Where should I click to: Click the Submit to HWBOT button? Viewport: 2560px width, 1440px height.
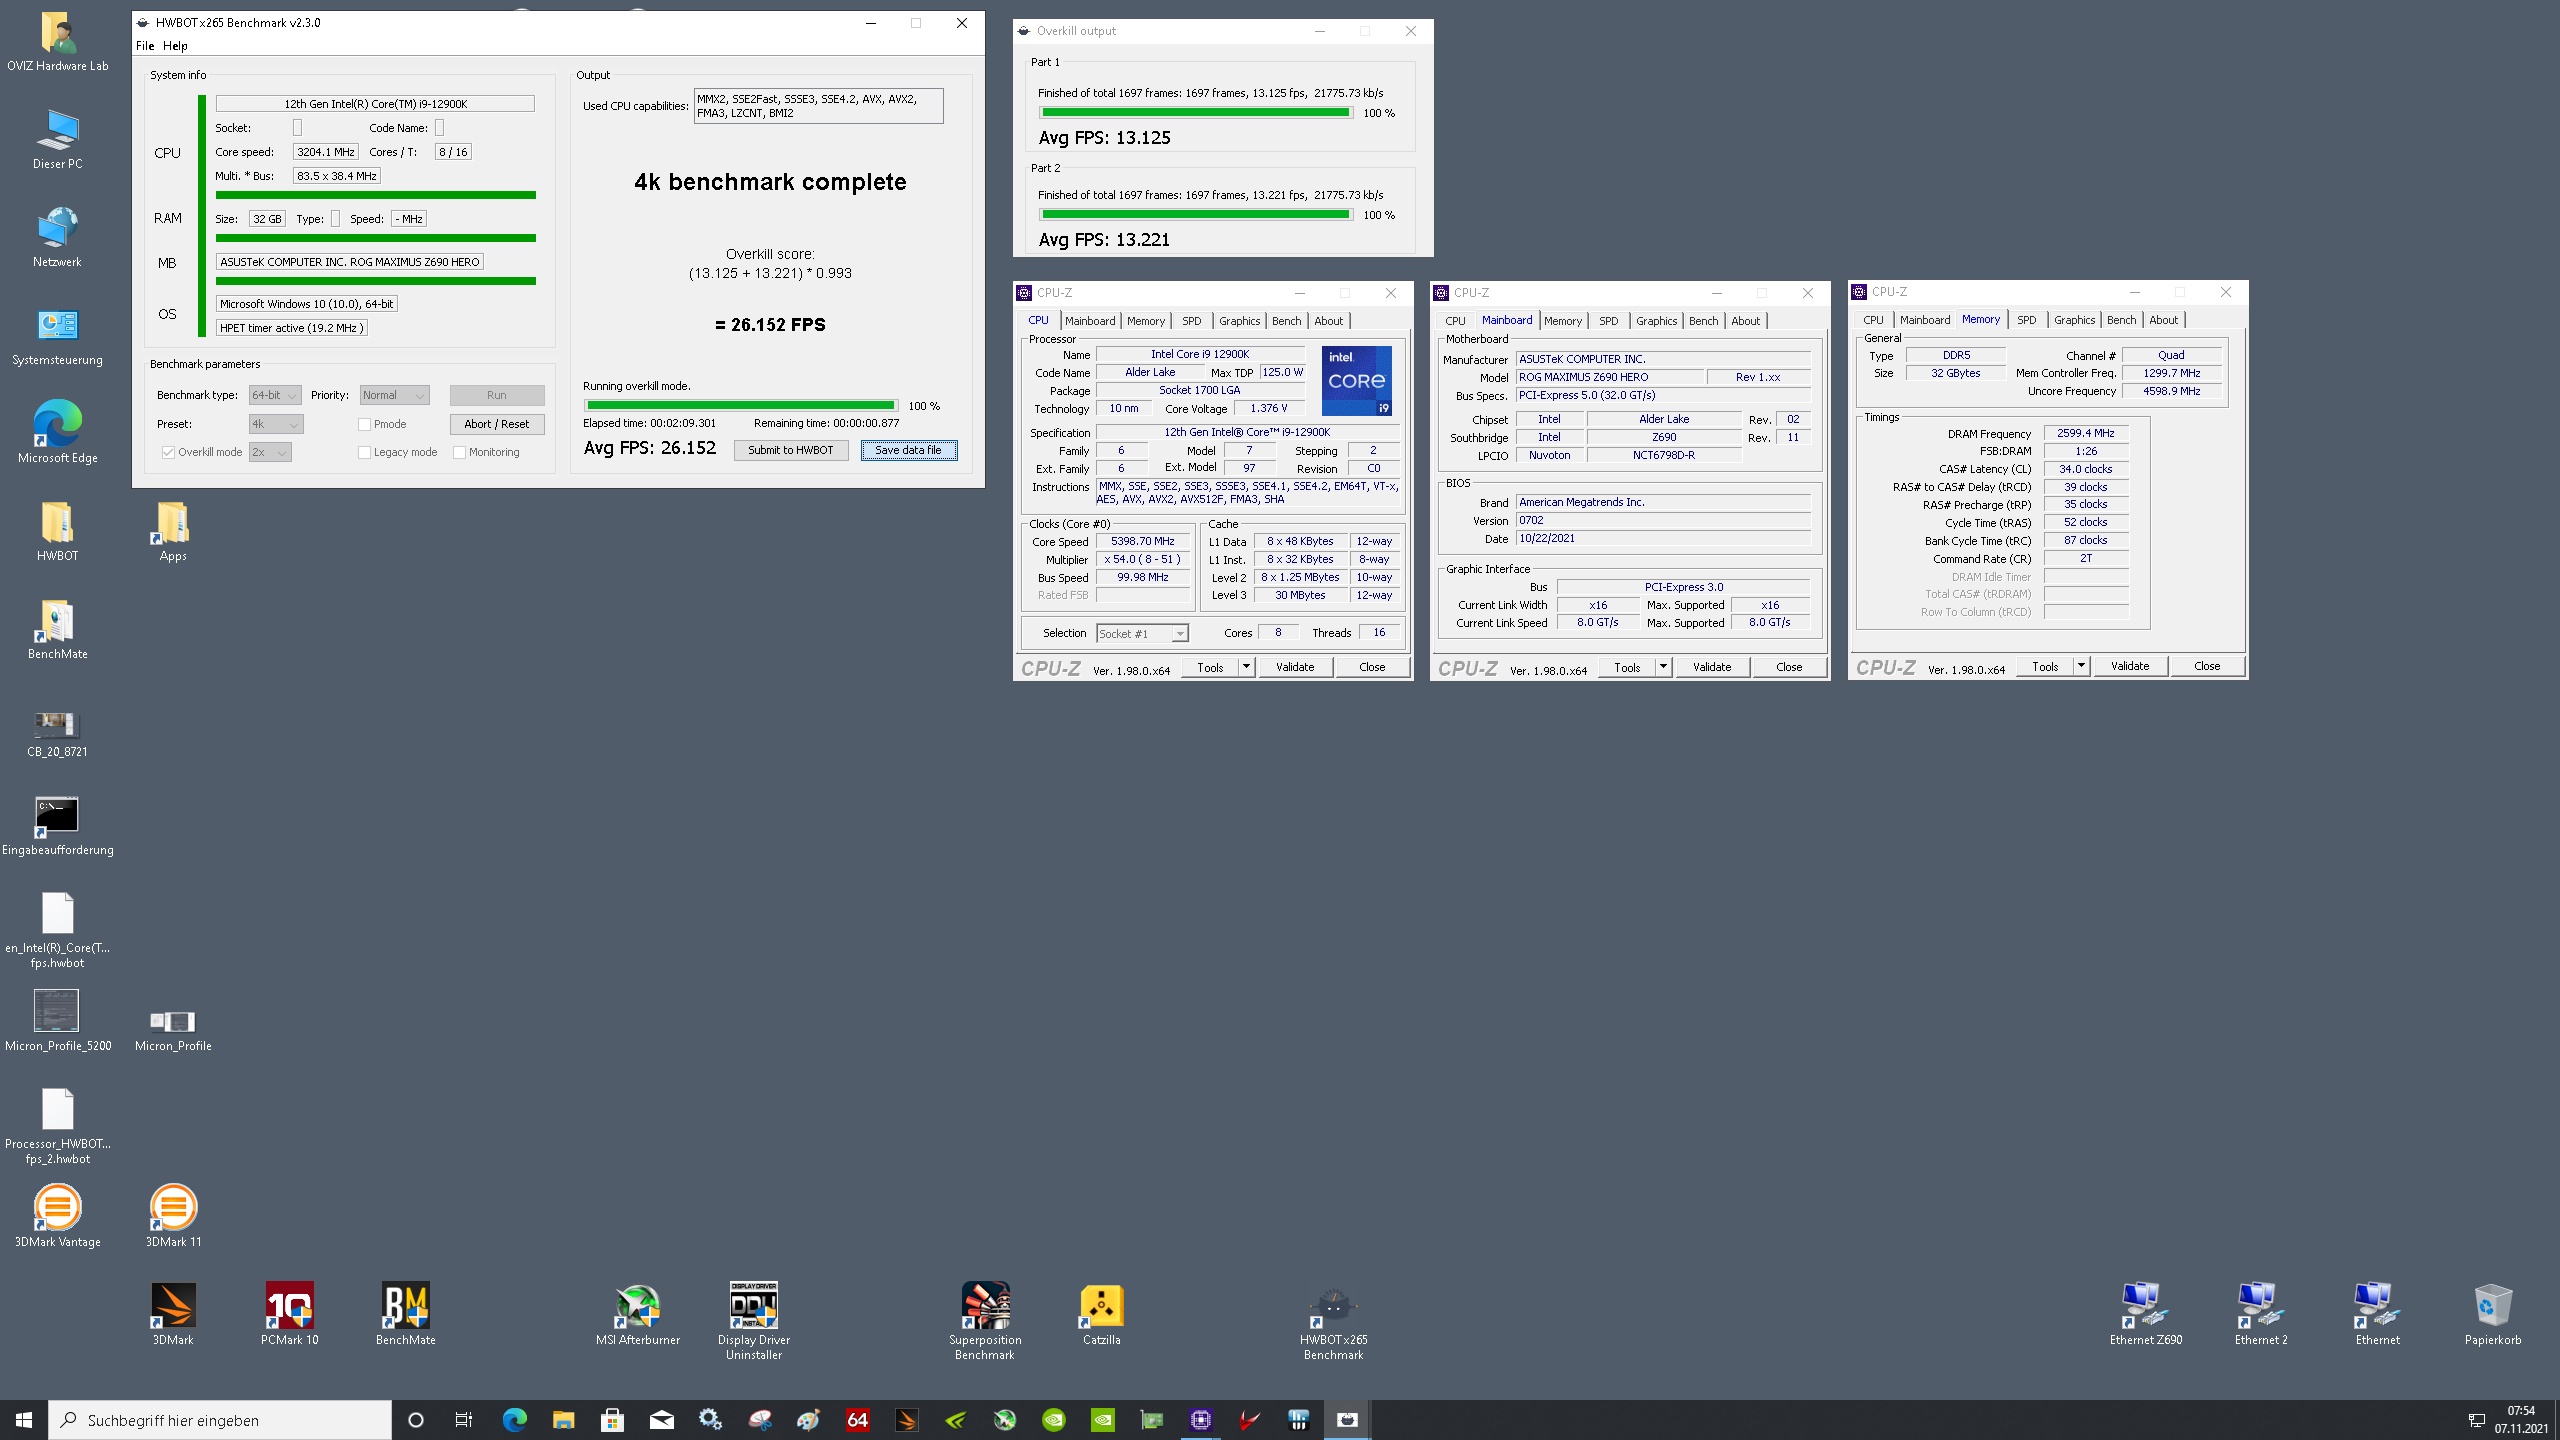(790, 450)
